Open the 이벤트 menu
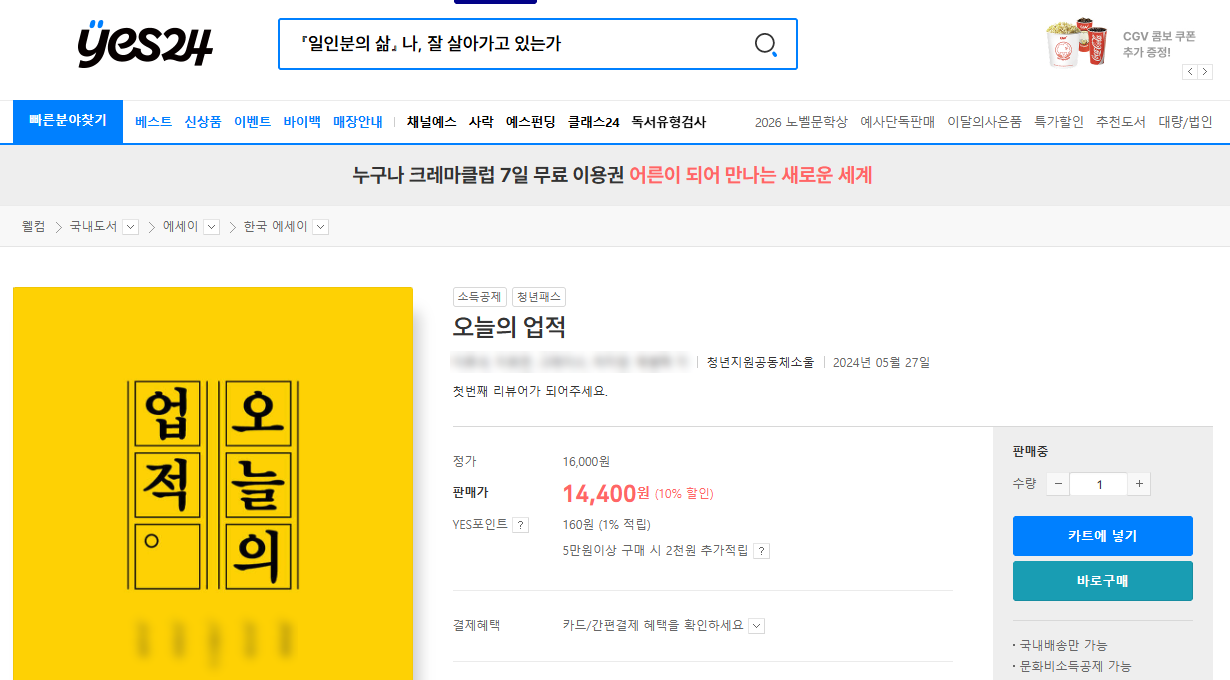 pos(252,122)
